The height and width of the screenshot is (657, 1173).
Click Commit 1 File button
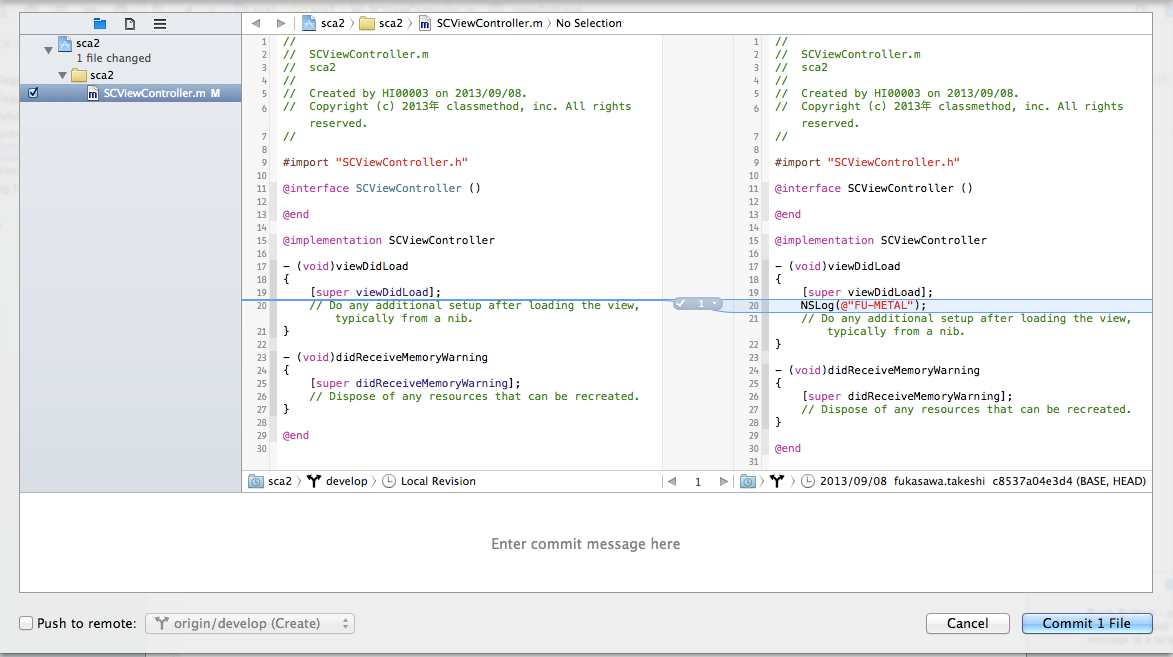pyautogui.click(x=1086, y=623)
